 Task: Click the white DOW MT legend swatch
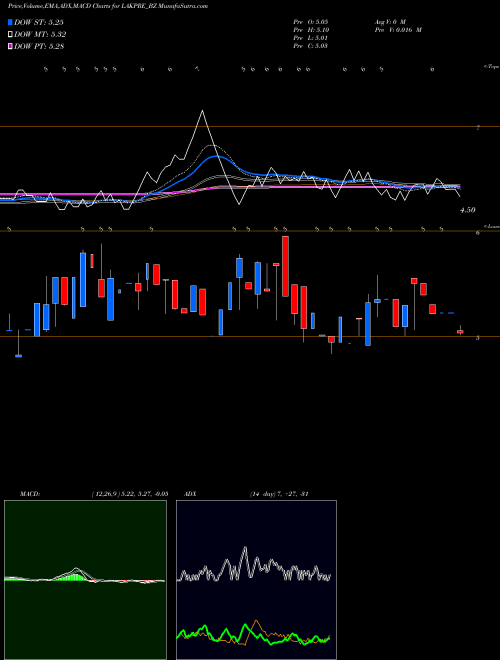pos(11,35)
